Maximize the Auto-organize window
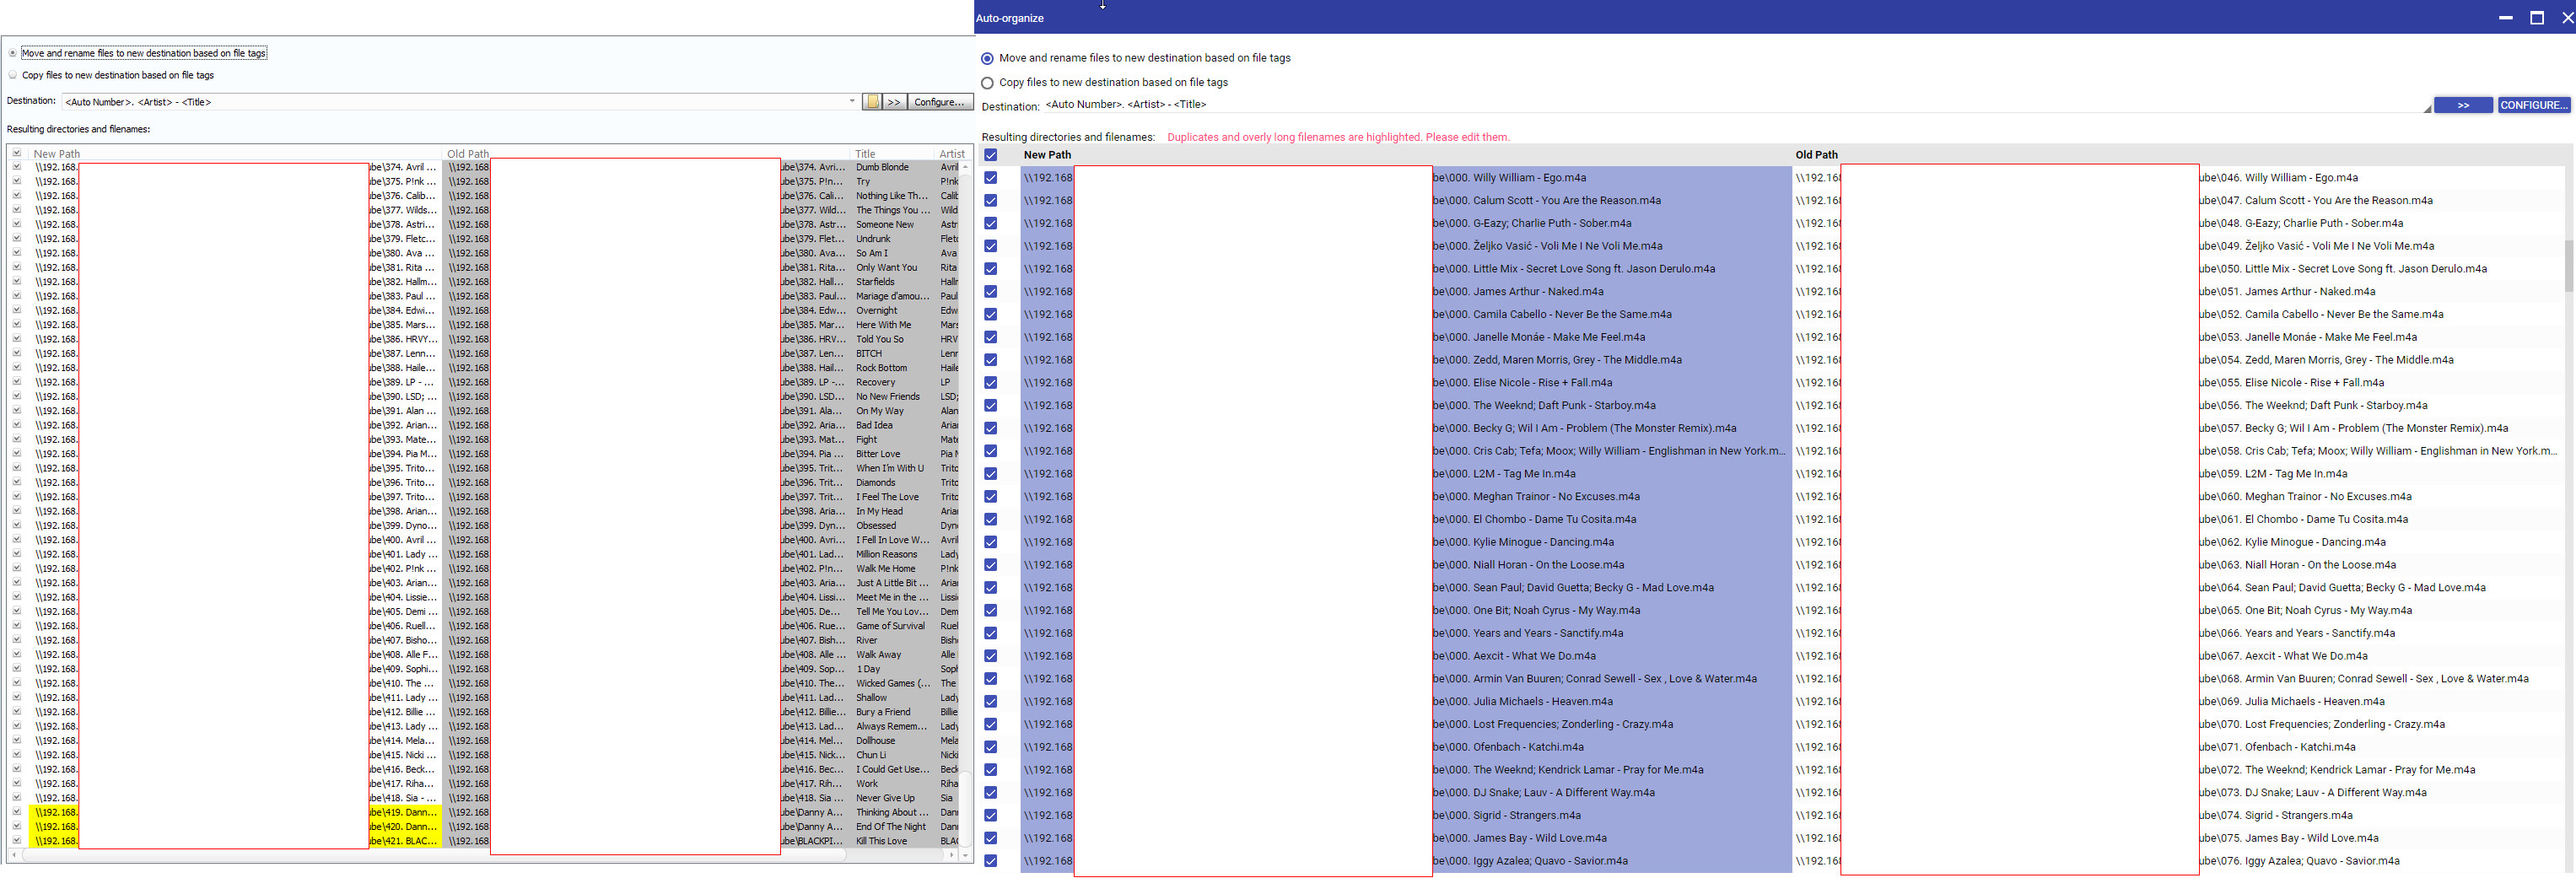Image resolution: width=2576 pixels, height=878 pixels. (x=2536, y=18)
